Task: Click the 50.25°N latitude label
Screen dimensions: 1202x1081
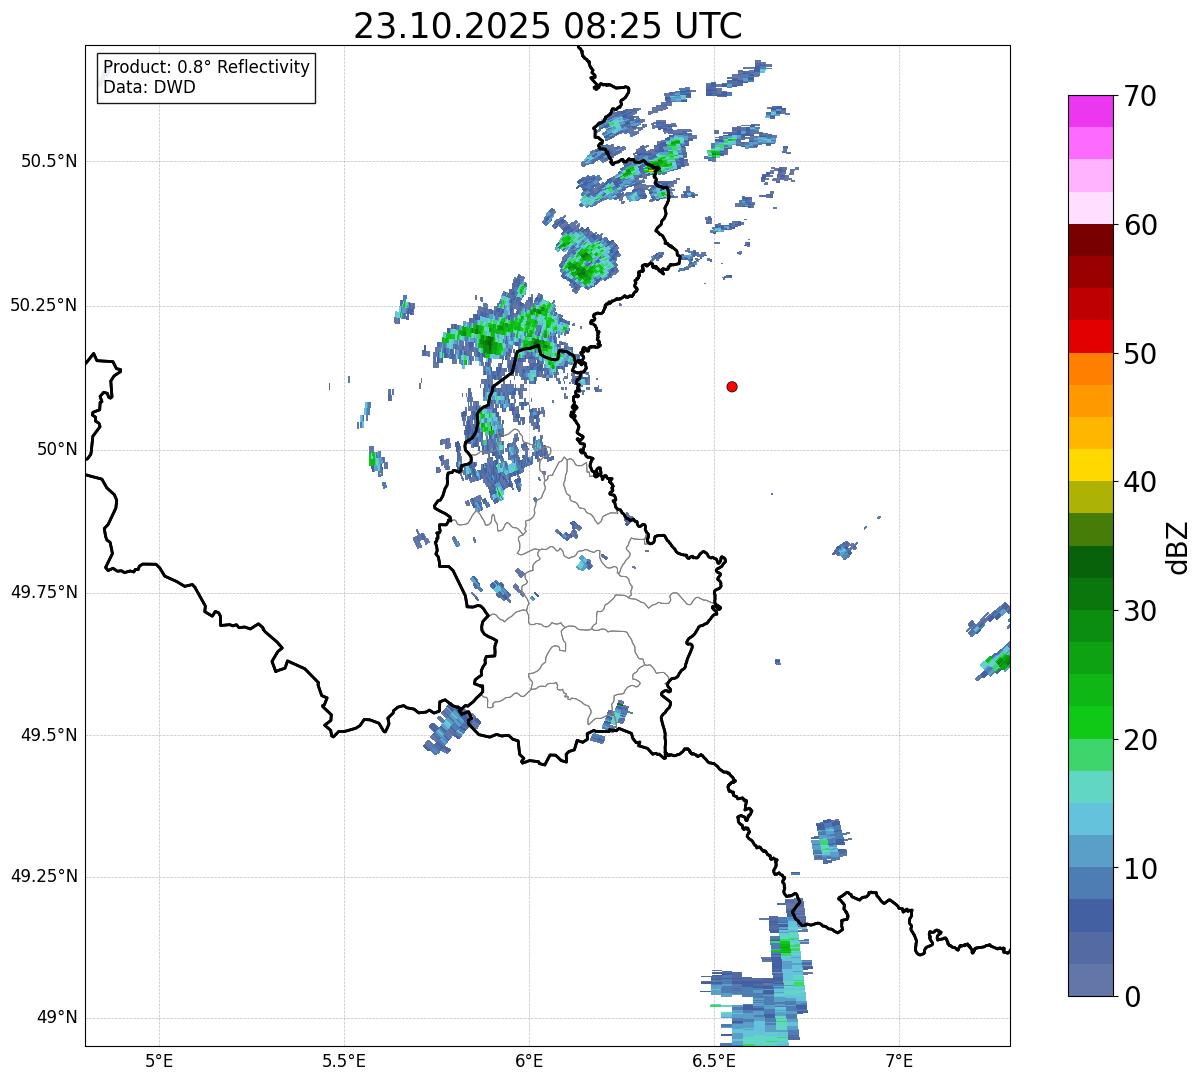Action: pyautogui.click(x=44, y=305)
